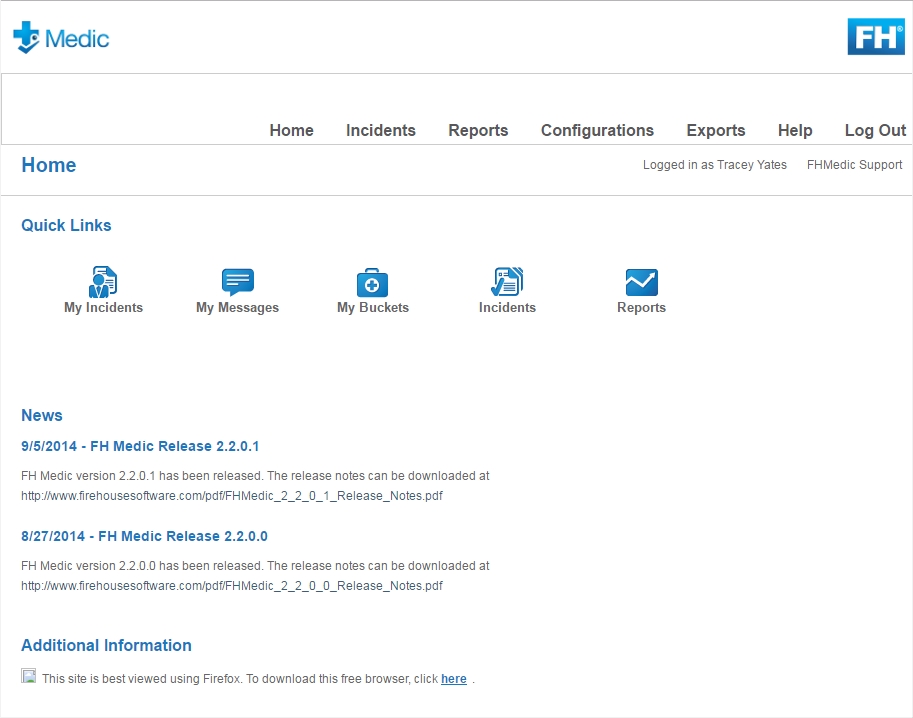Click the FHMedic Support link
The height and width of the screenshot is (718, 913).
pyautogui.click(x=854, y=165)
